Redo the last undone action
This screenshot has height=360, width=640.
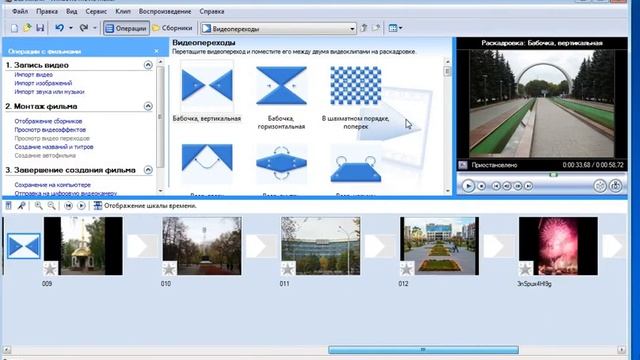coord(84,28)
